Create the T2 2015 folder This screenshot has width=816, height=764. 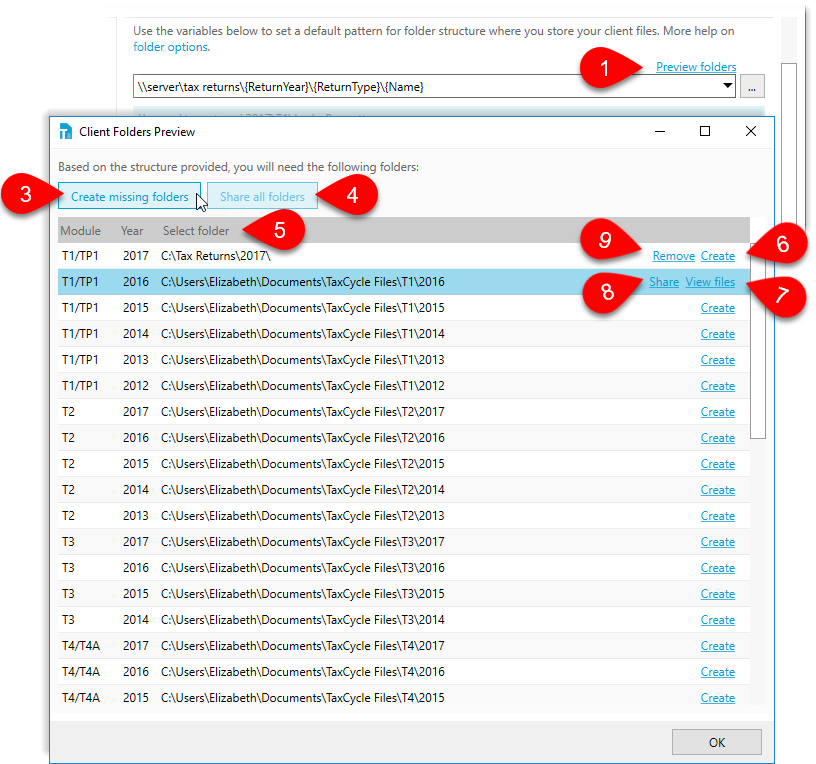(718, 464)
